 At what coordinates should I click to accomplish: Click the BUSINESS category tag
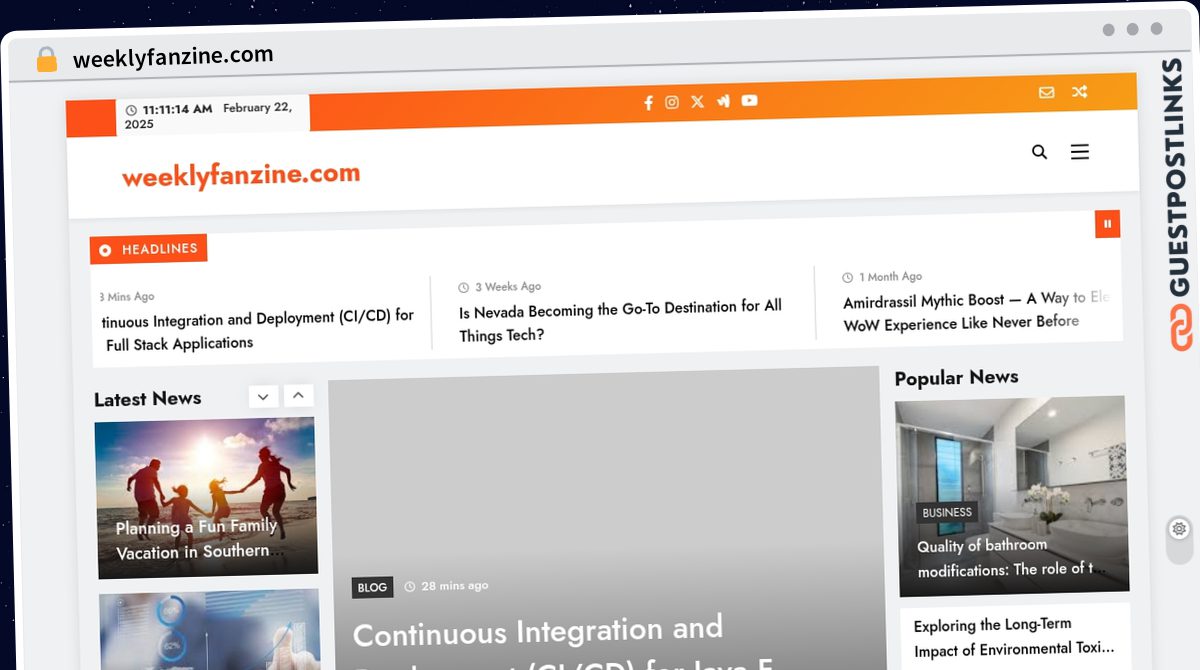click(947, 513)
